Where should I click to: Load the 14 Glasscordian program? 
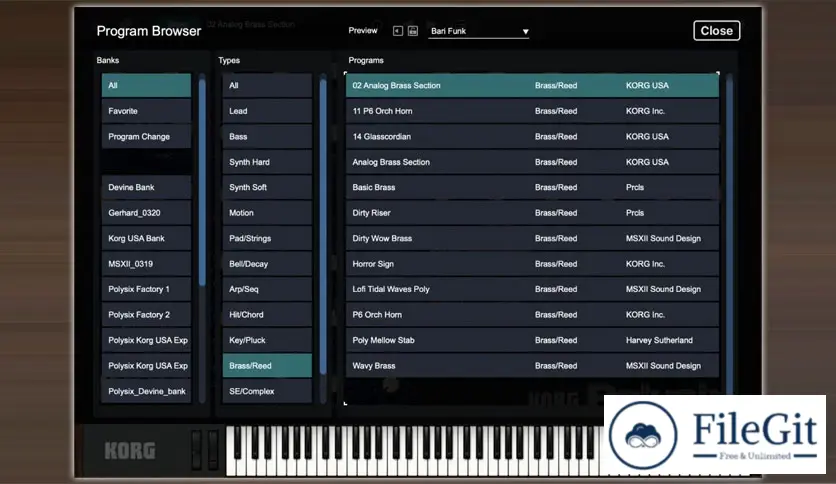point(532,136)
